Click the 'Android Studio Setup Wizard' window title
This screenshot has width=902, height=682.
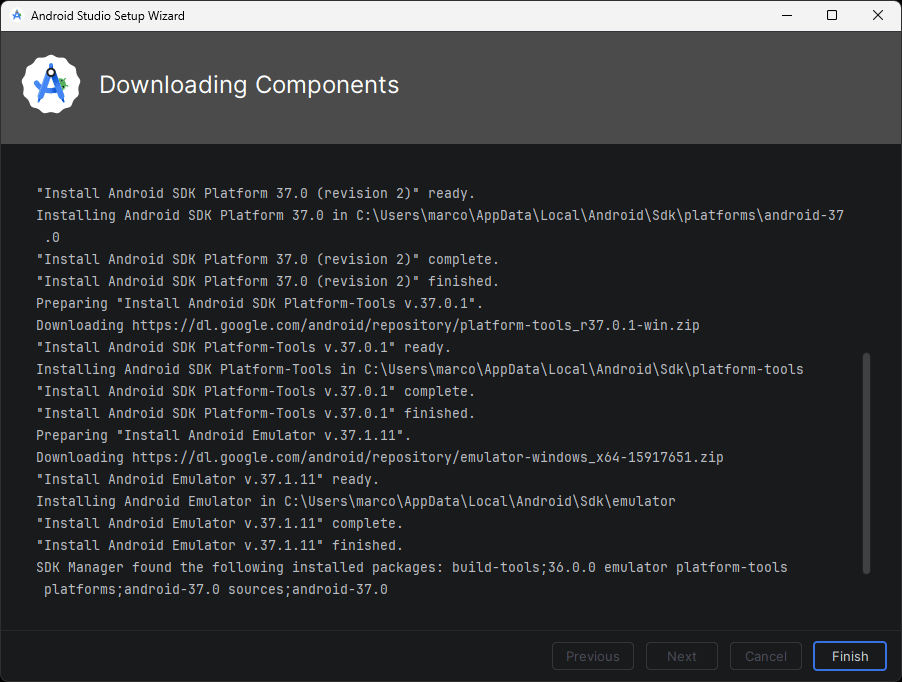[108, 16]
